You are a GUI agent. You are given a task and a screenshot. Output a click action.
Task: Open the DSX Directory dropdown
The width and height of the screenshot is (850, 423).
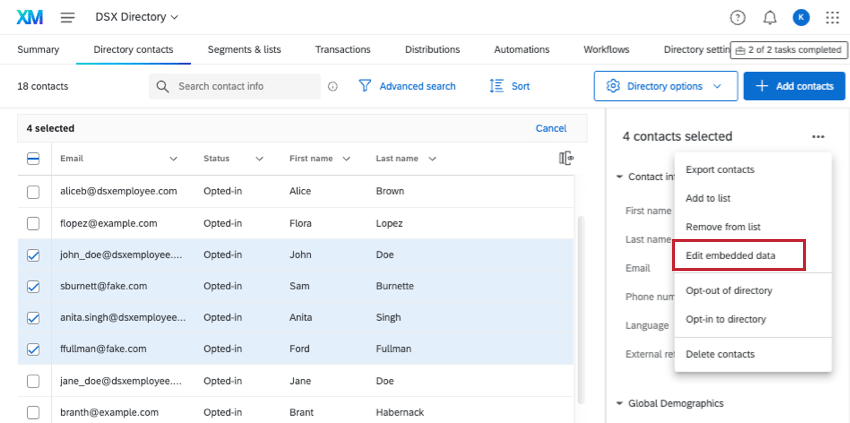point(137,17)
